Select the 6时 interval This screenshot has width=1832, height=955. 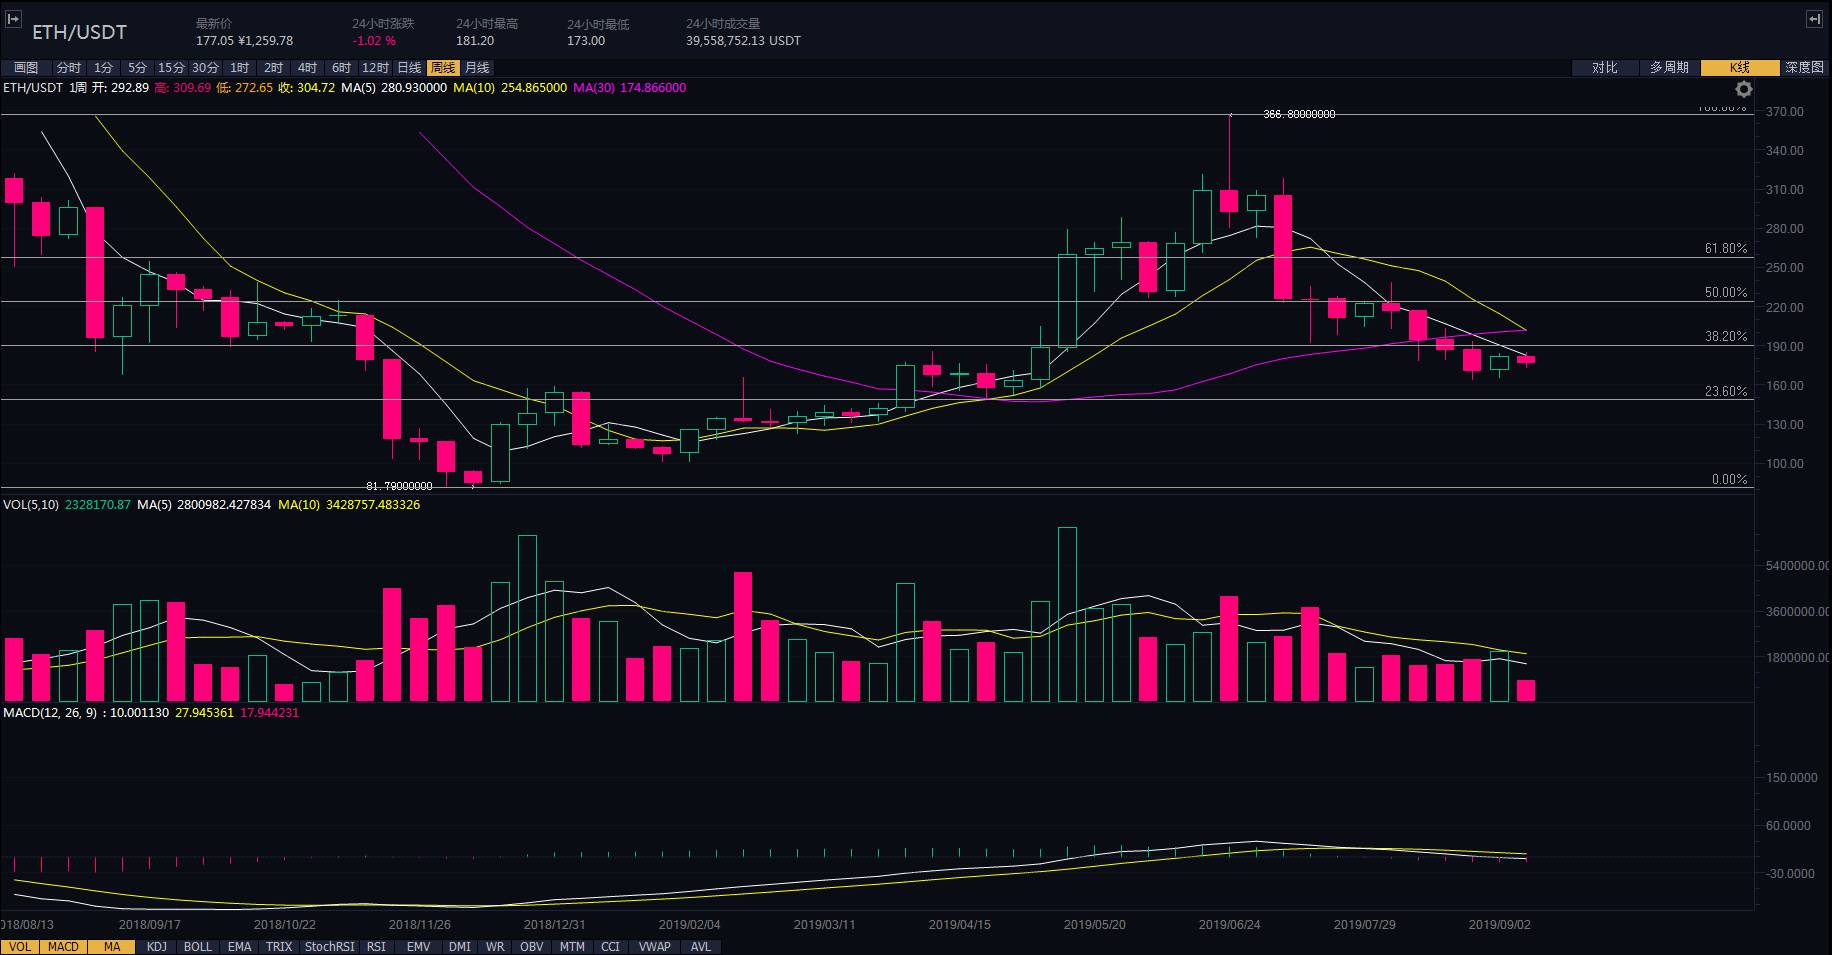[x=341, y=68]
